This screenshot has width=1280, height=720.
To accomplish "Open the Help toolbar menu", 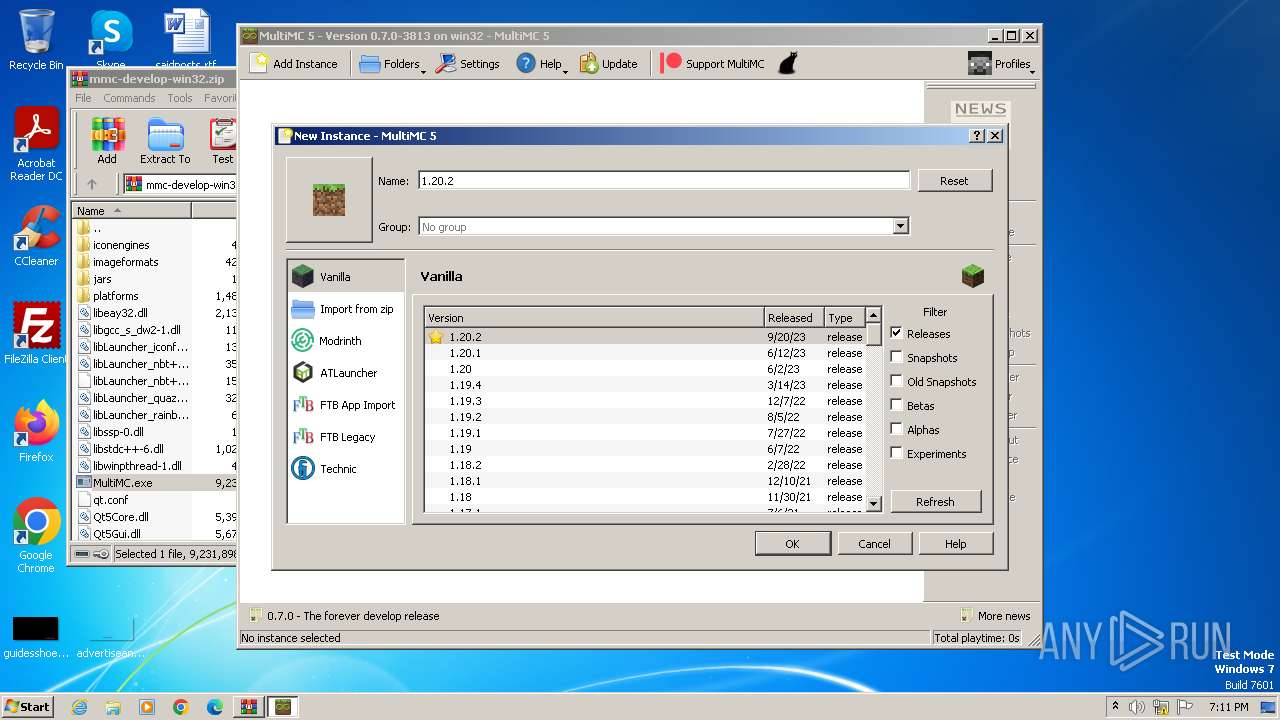I will [x=541, y=64].
